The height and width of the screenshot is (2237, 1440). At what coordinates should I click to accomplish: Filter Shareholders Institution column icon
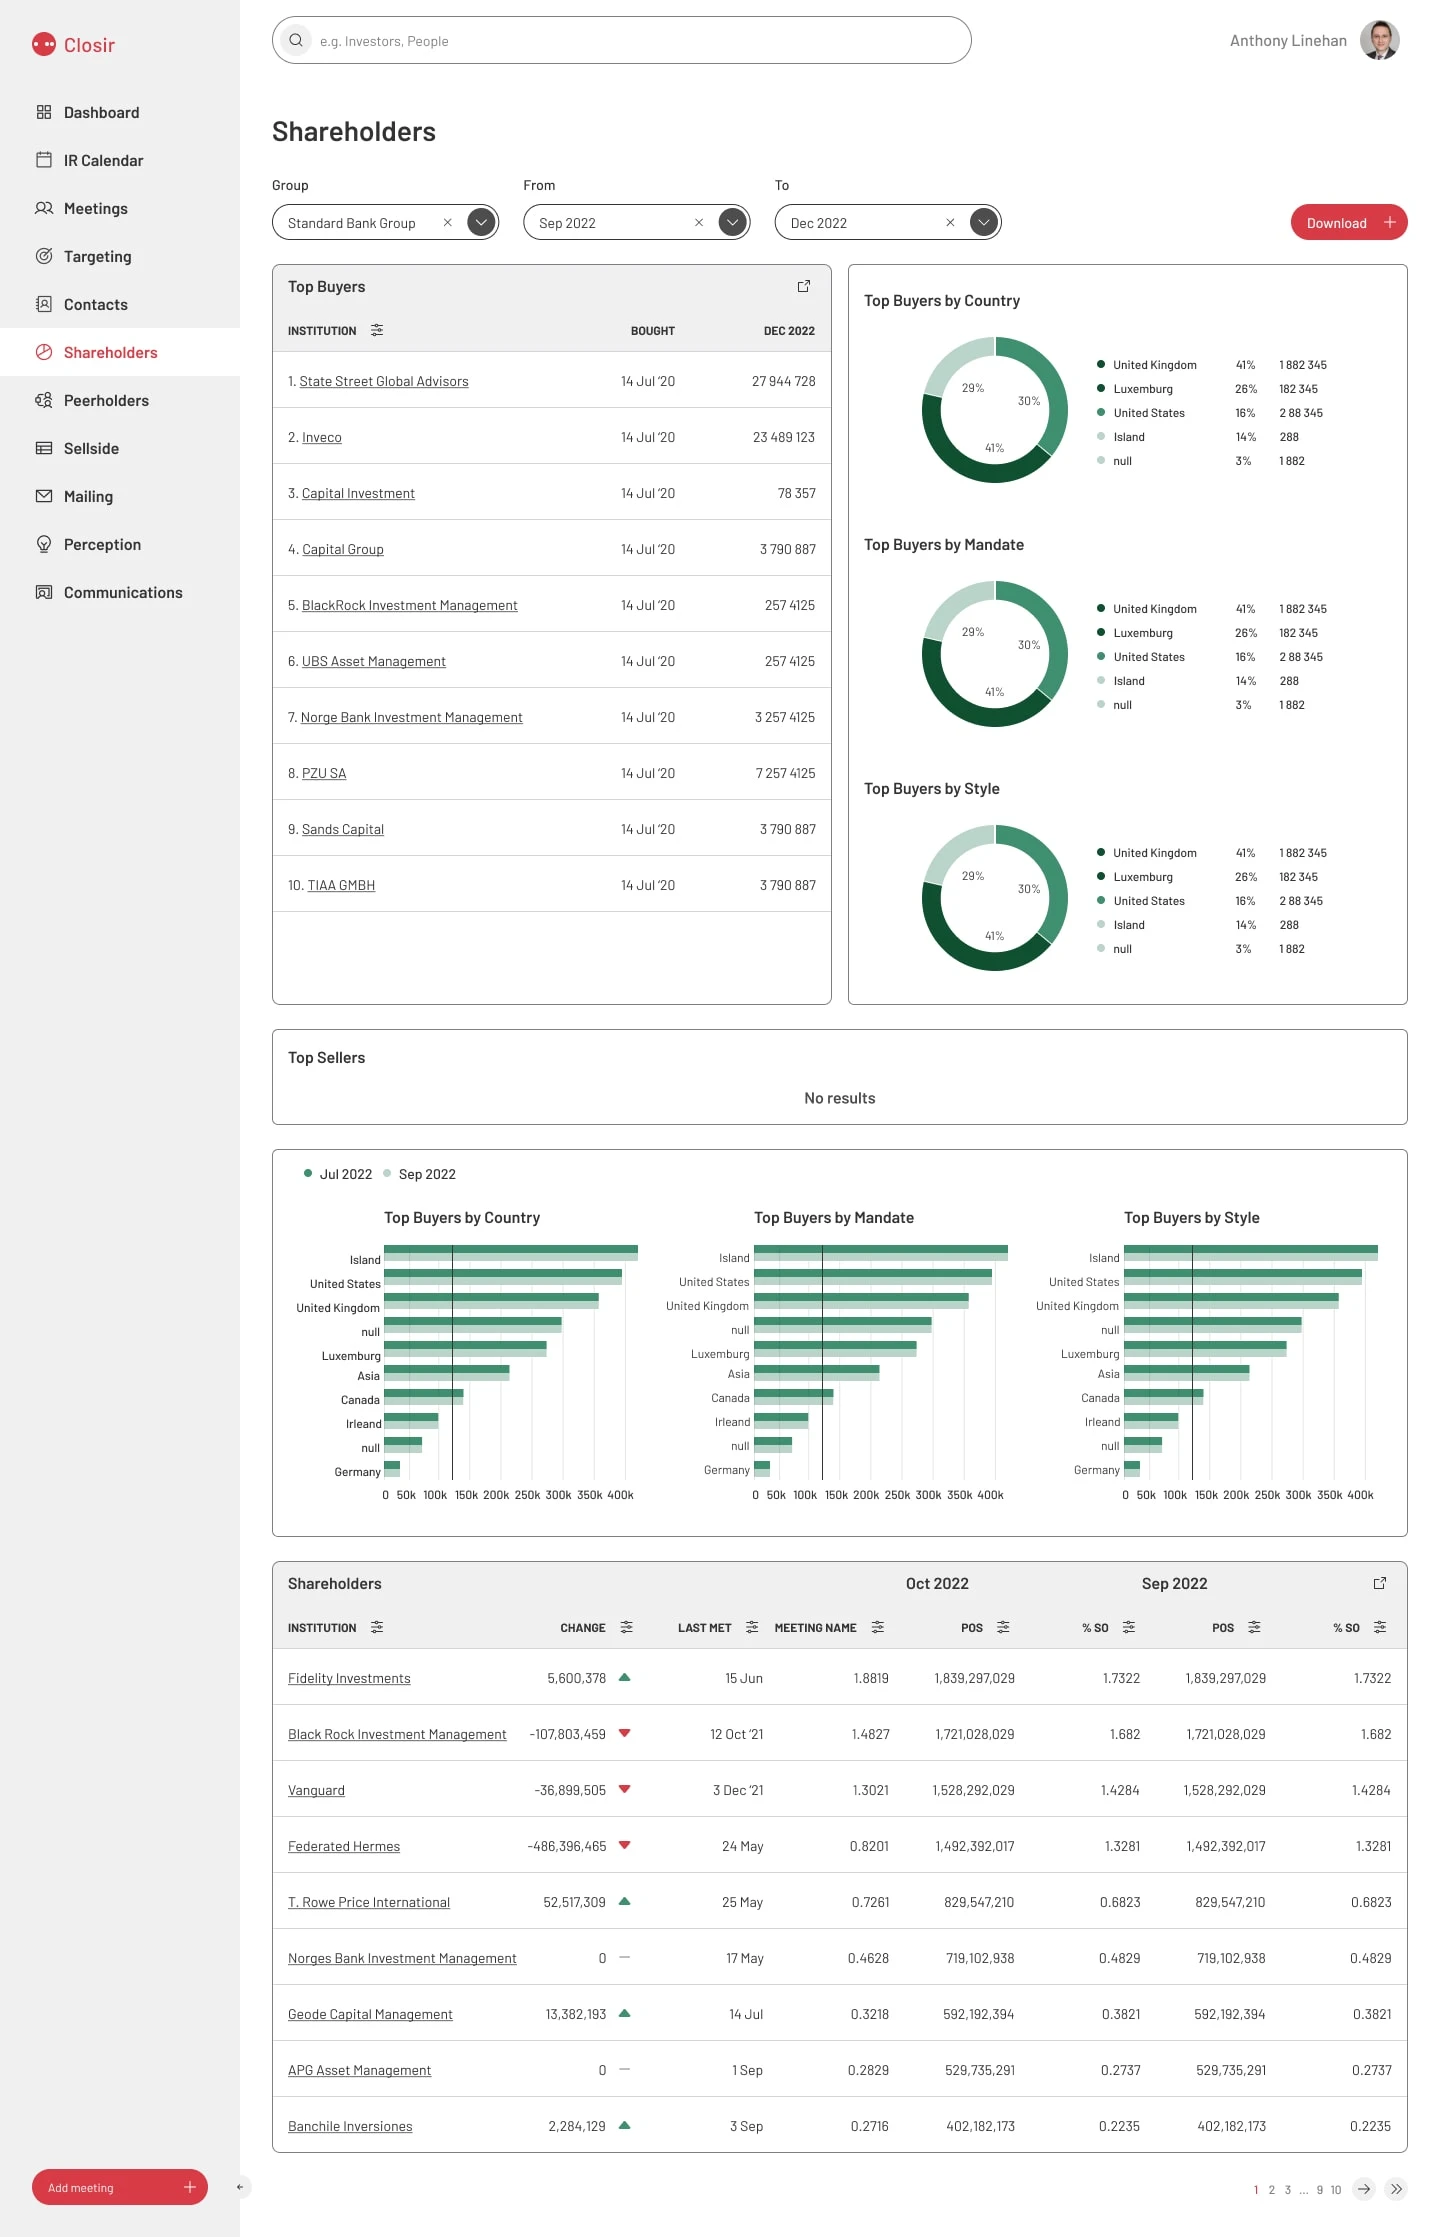[377, 1627]
